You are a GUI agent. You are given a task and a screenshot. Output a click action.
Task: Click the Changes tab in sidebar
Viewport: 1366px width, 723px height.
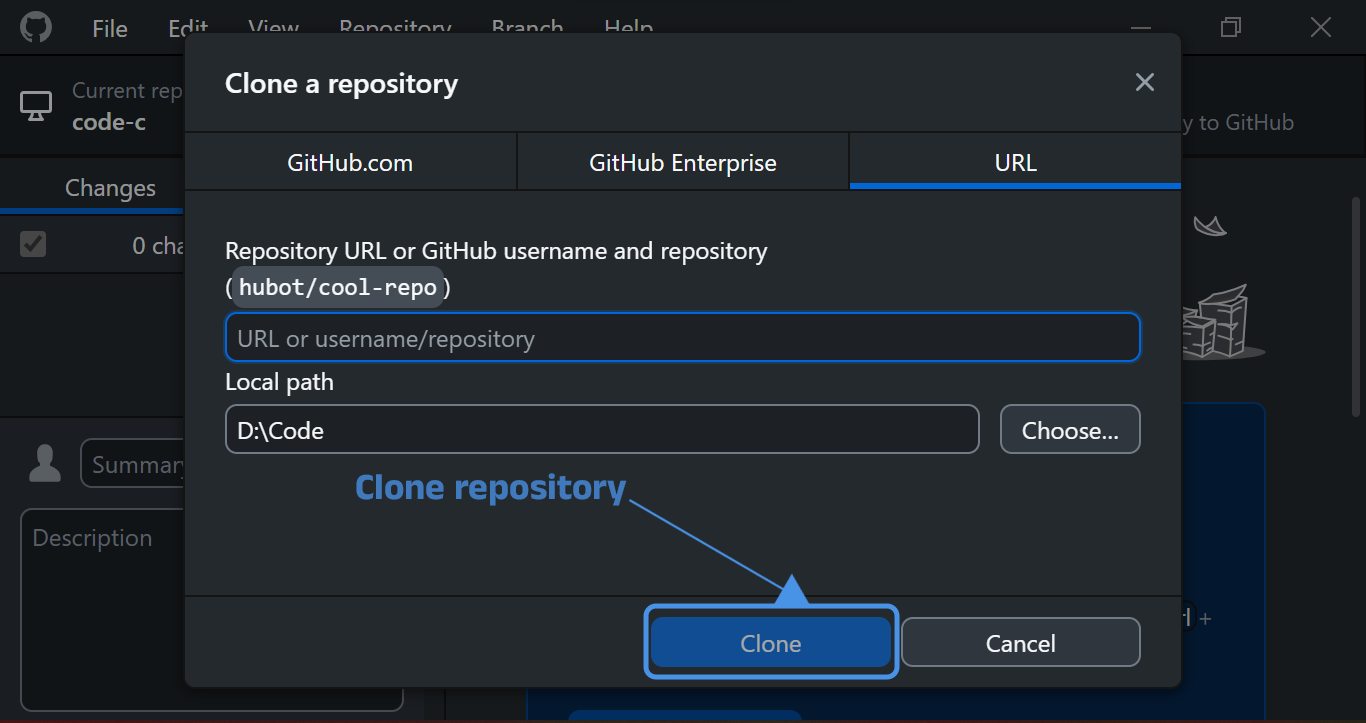point(110,188)
